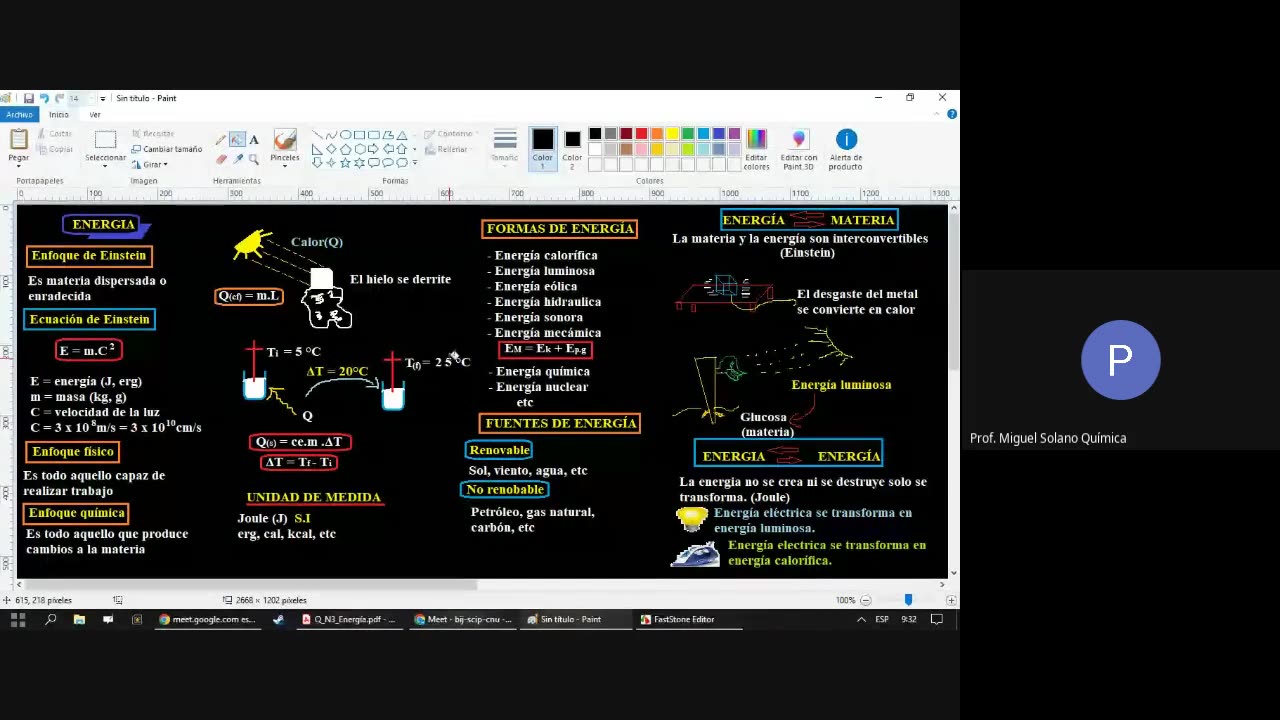The image size is (1280, 720).
Task: Select the Text tool
Action: click(254, 140)
